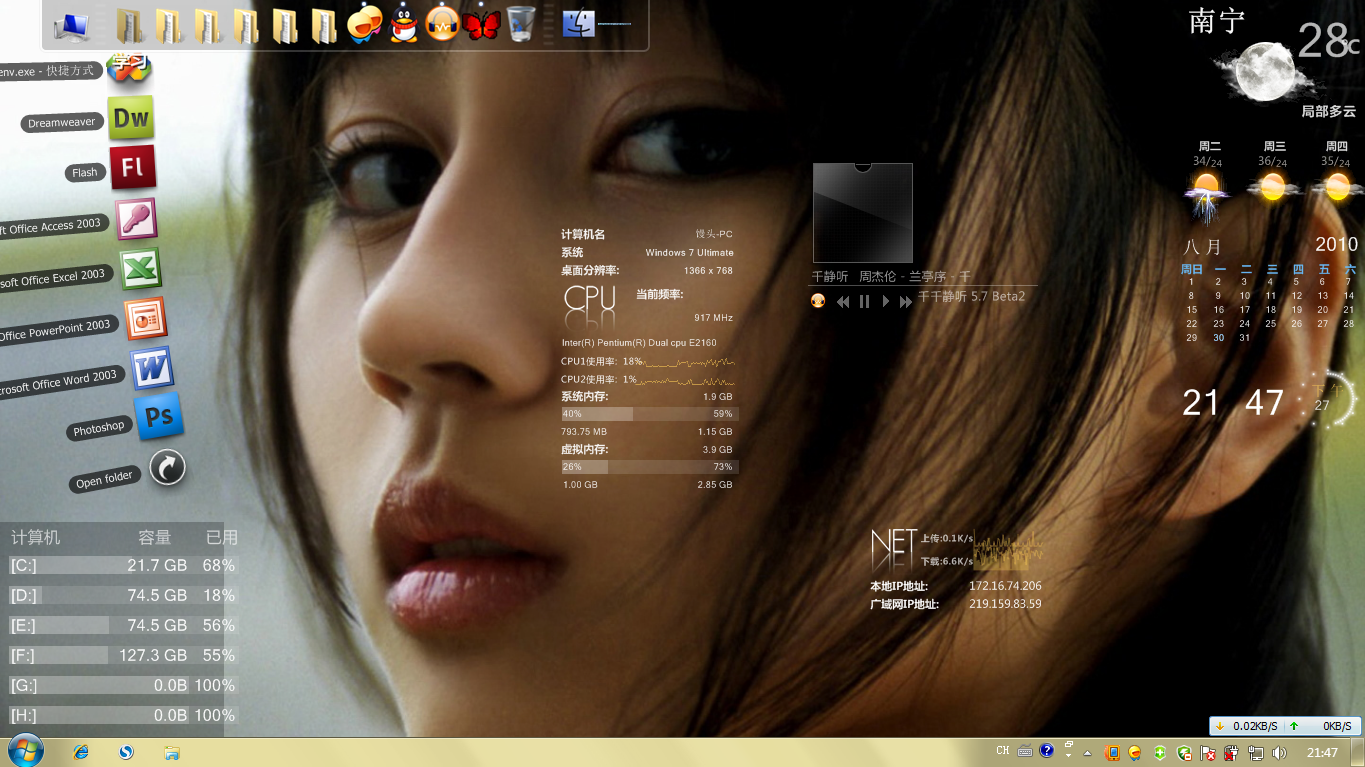Open the language bar options small arrow
Screen dimensions: 1365x767
[1069, 756]
